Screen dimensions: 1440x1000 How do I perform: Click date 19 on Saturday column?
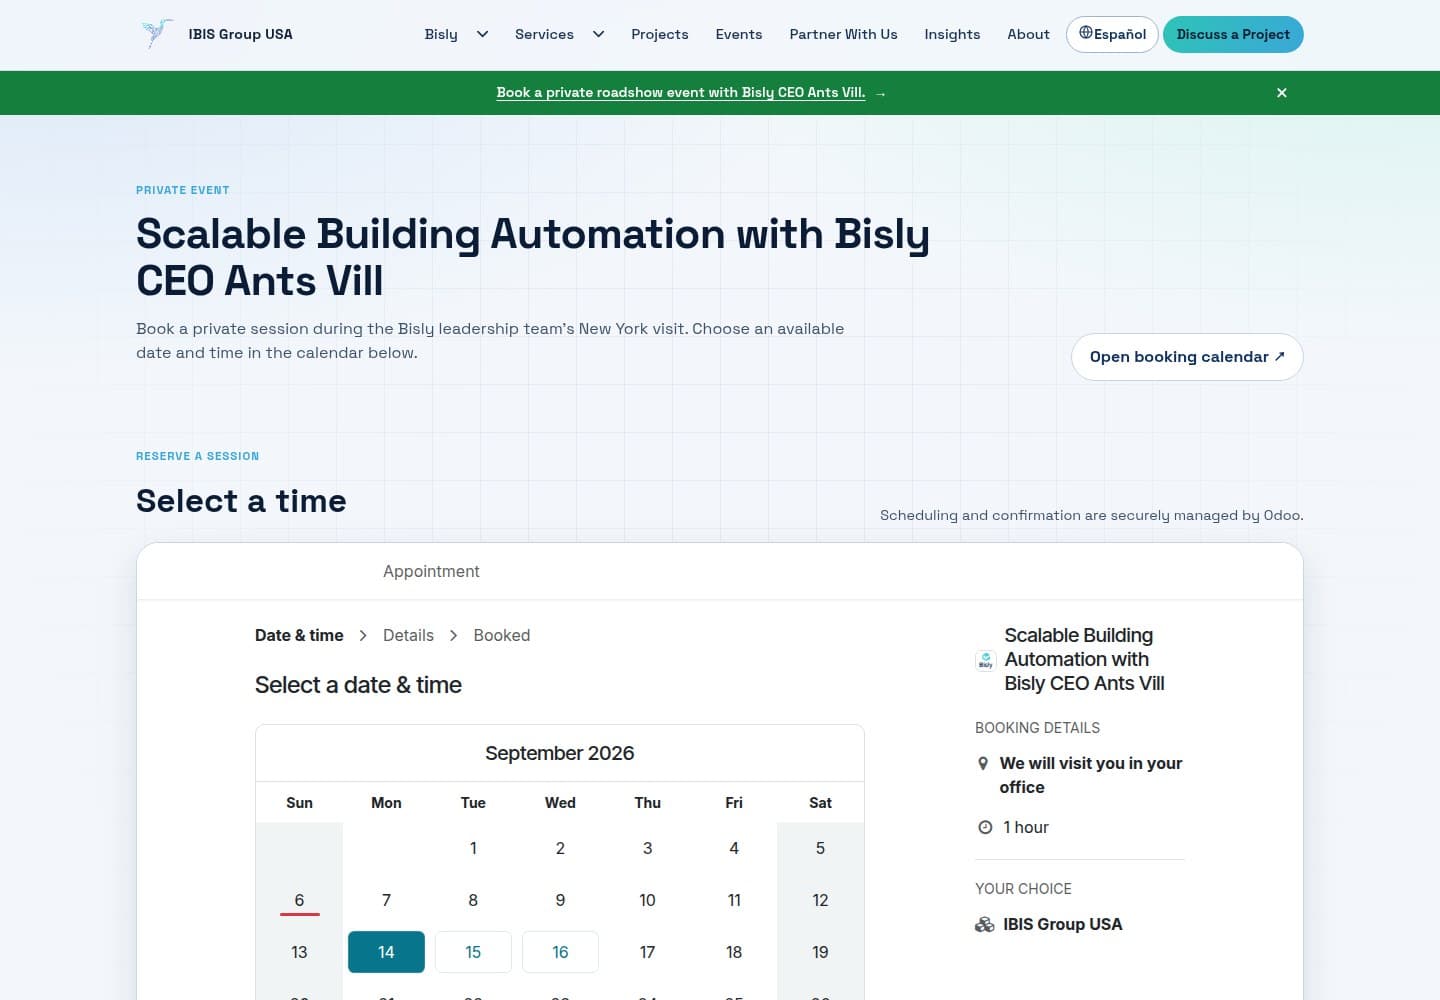click(x=820, y=952)
